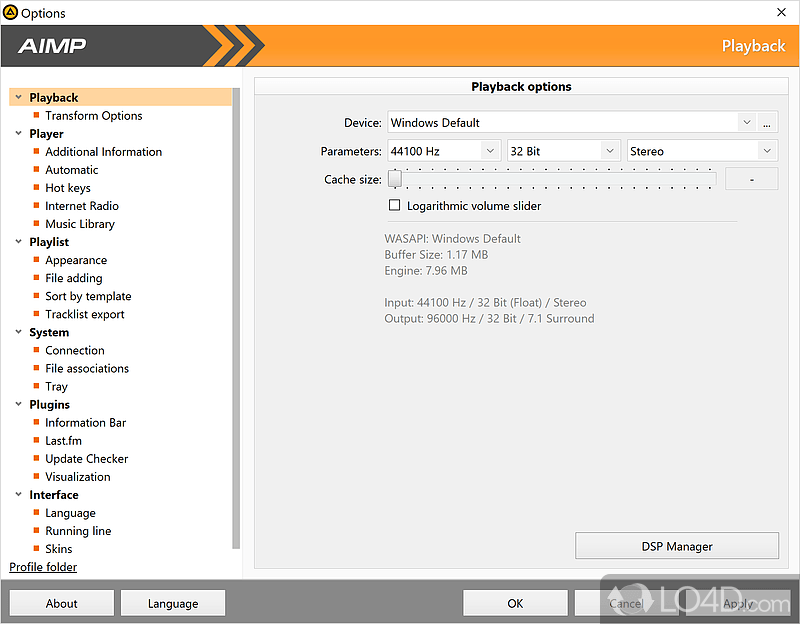The height and width of the screenshot is (624, 800).
Task: Open Update Checker plugin settings
Action: (86, 458)
